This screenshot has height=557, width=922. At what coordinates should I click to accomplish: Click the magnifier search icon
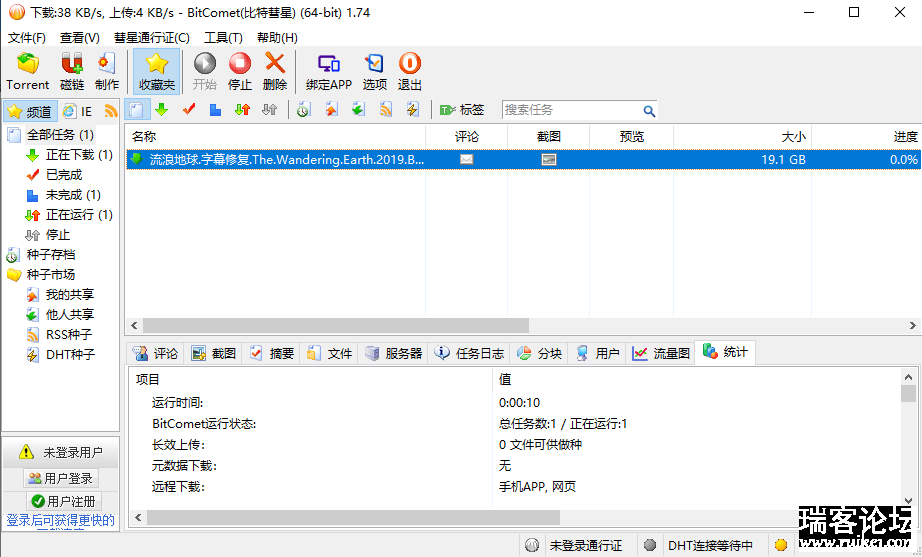(649, 111)
